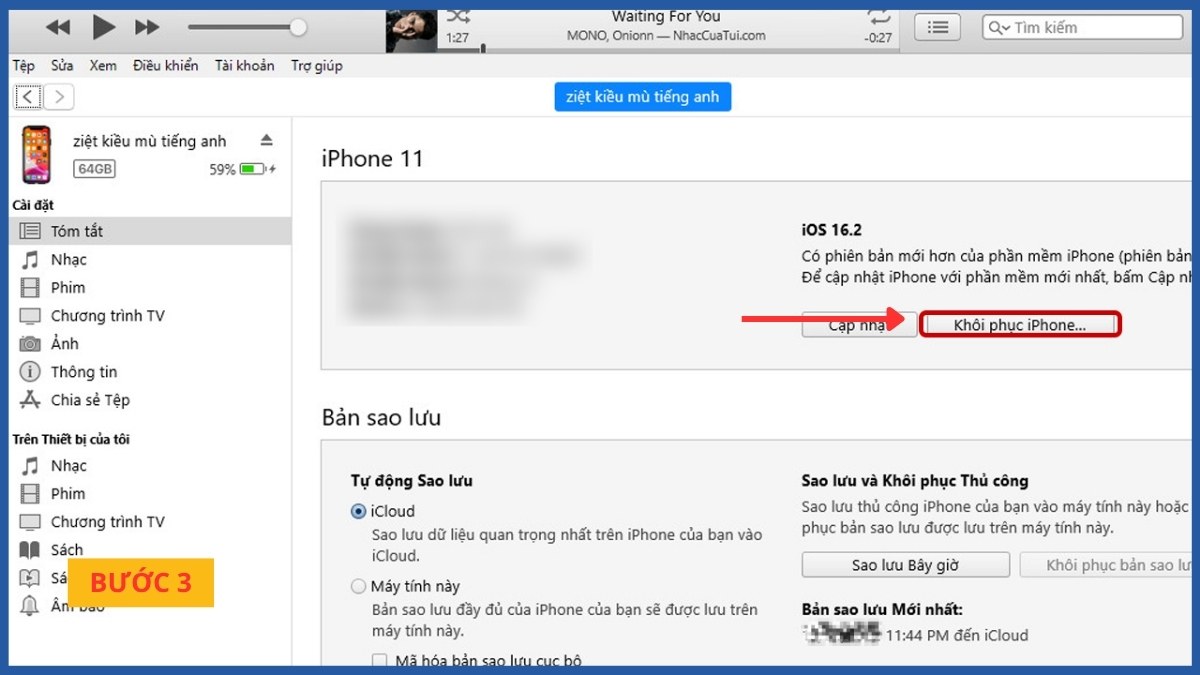
Task: Click the Tìm kiếm search field
Action: [1083, 27]
